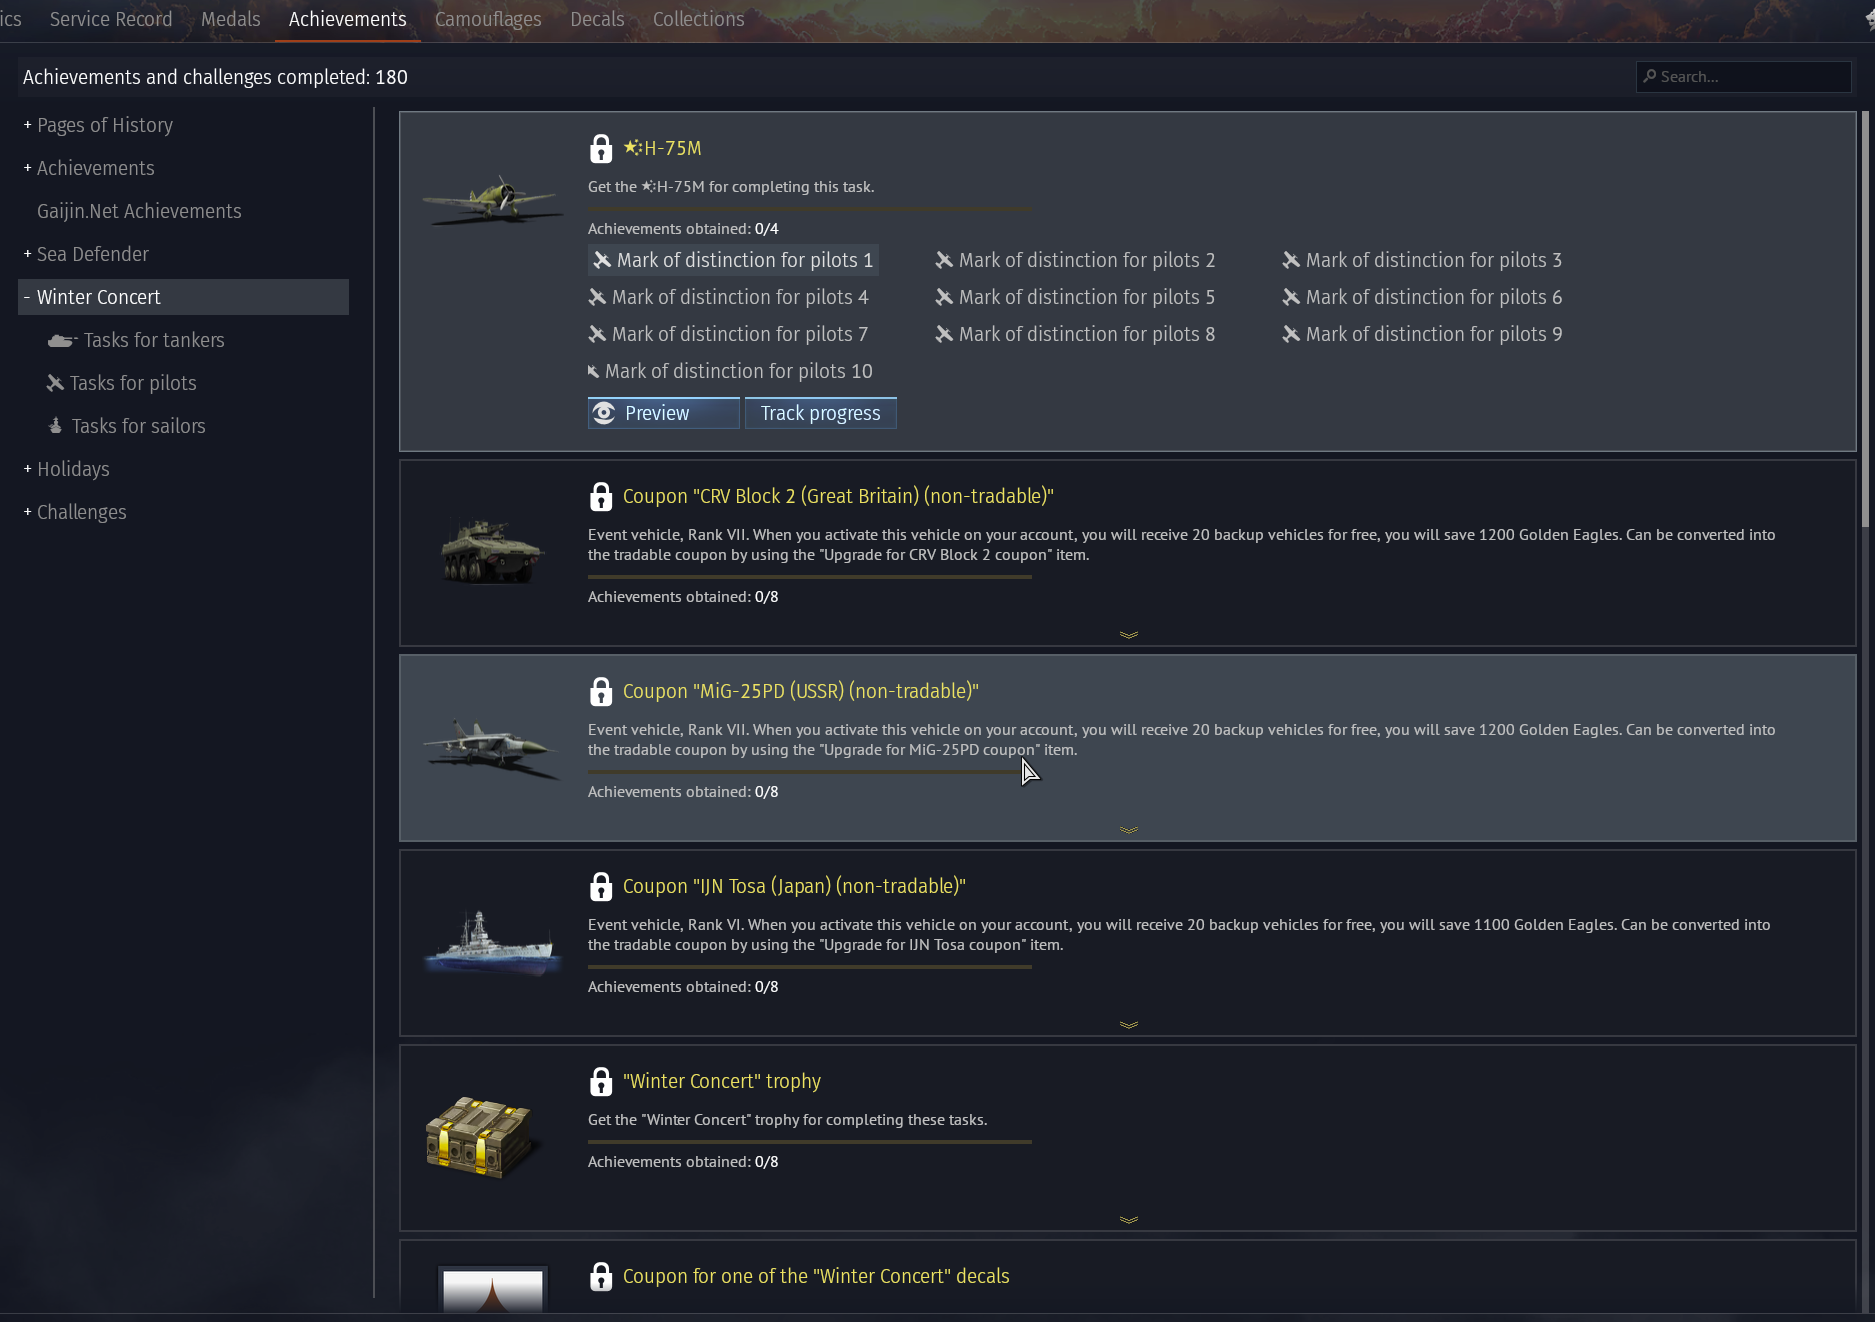
Task: Click the plane icon of pilots mark 8
Action: click(x=944, y=334)
